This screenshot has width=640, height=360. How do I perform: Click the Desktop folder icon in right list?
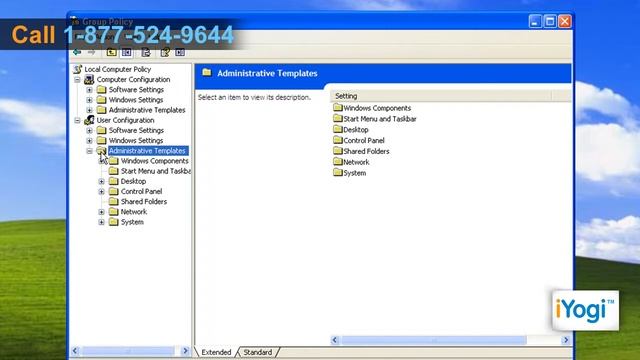(x=338, y=129)
